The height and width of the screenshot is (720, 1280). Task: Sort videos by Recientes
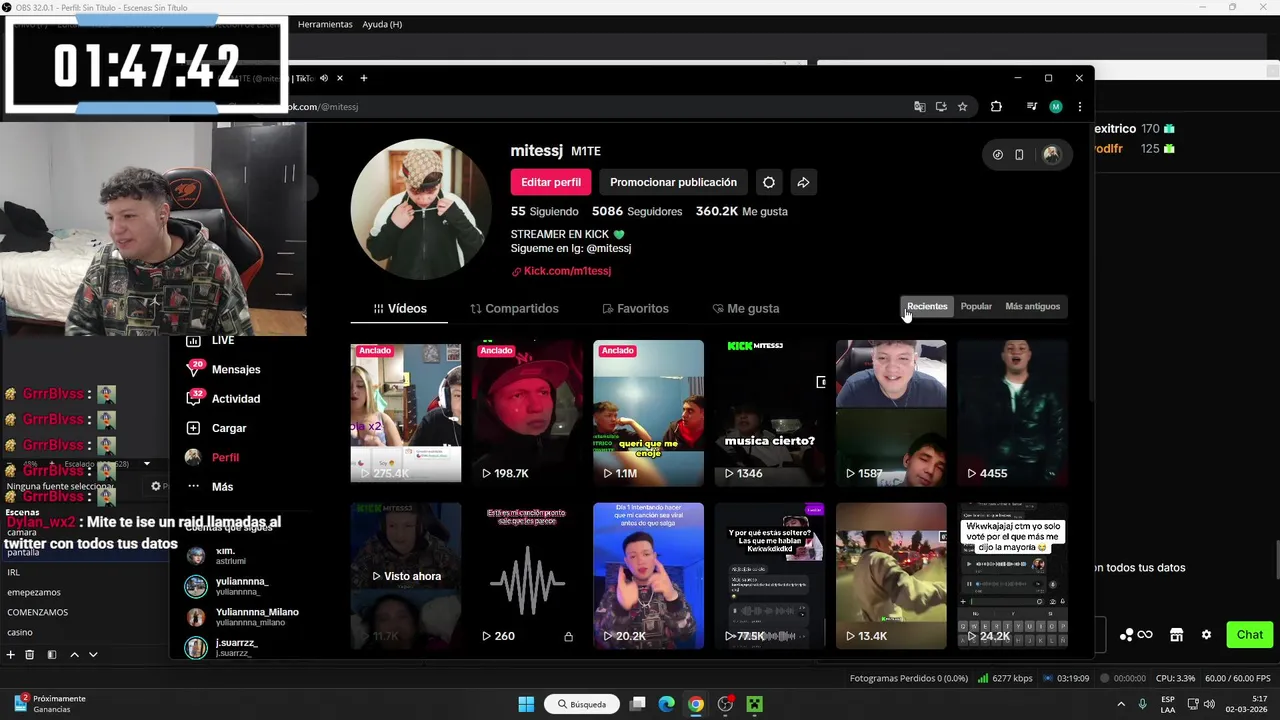(x=927, y=307)
